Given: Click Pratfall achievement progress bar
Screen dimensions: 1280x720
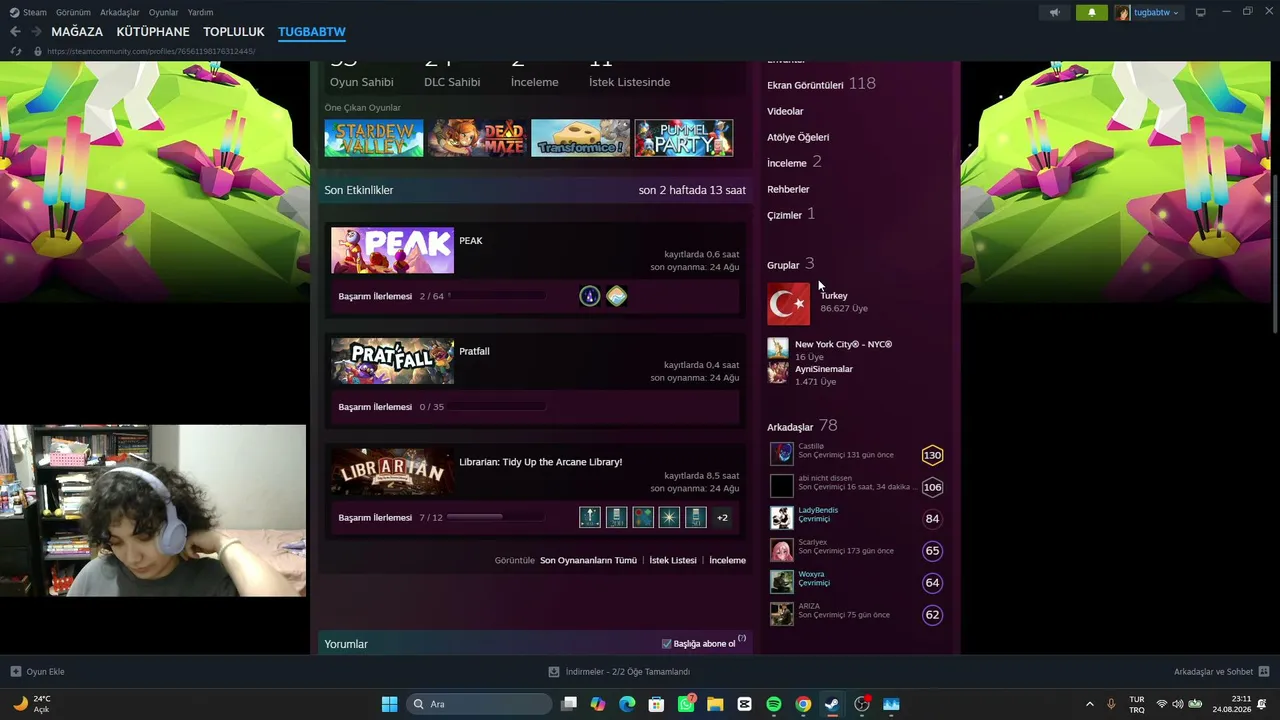Looking at the screenshot, I should coord(497,407).
